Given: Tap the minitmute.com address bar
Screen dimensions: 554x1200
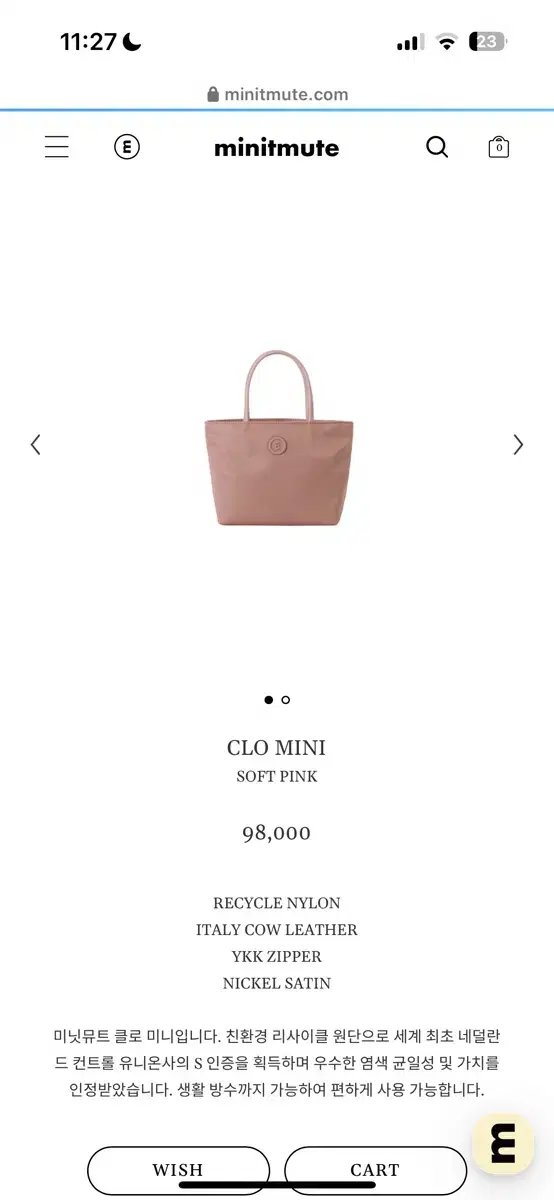Looking at the screenshot, I should click(277, 95).
